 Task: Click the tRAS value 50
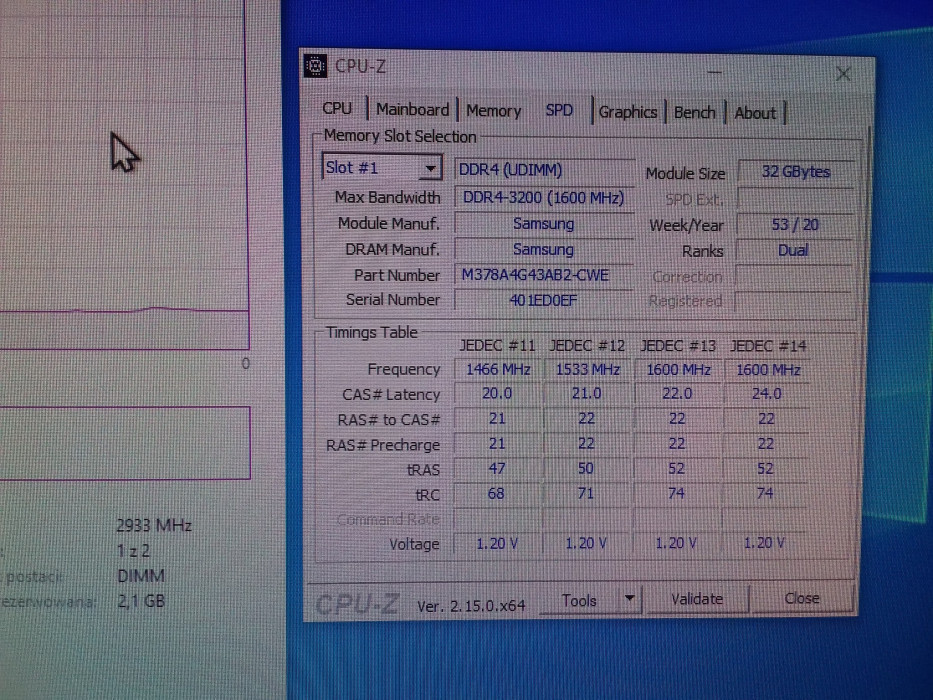[586, 468]
